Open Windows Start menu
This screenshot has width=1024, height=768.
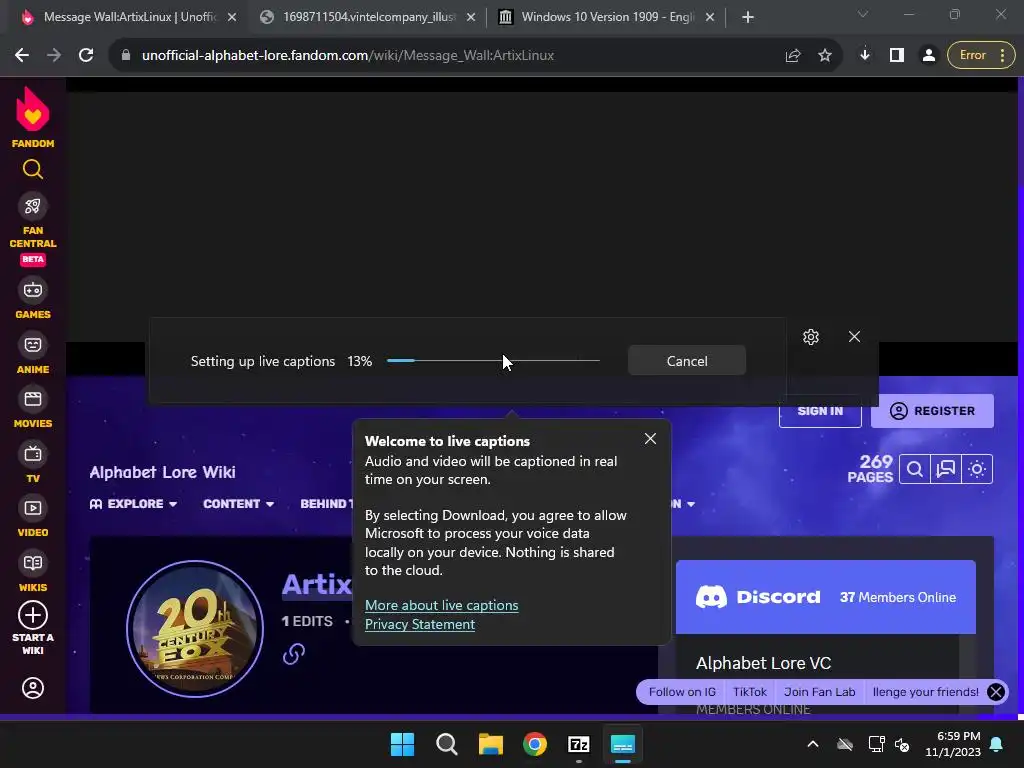pyautogui.click(x=402, y=744)
